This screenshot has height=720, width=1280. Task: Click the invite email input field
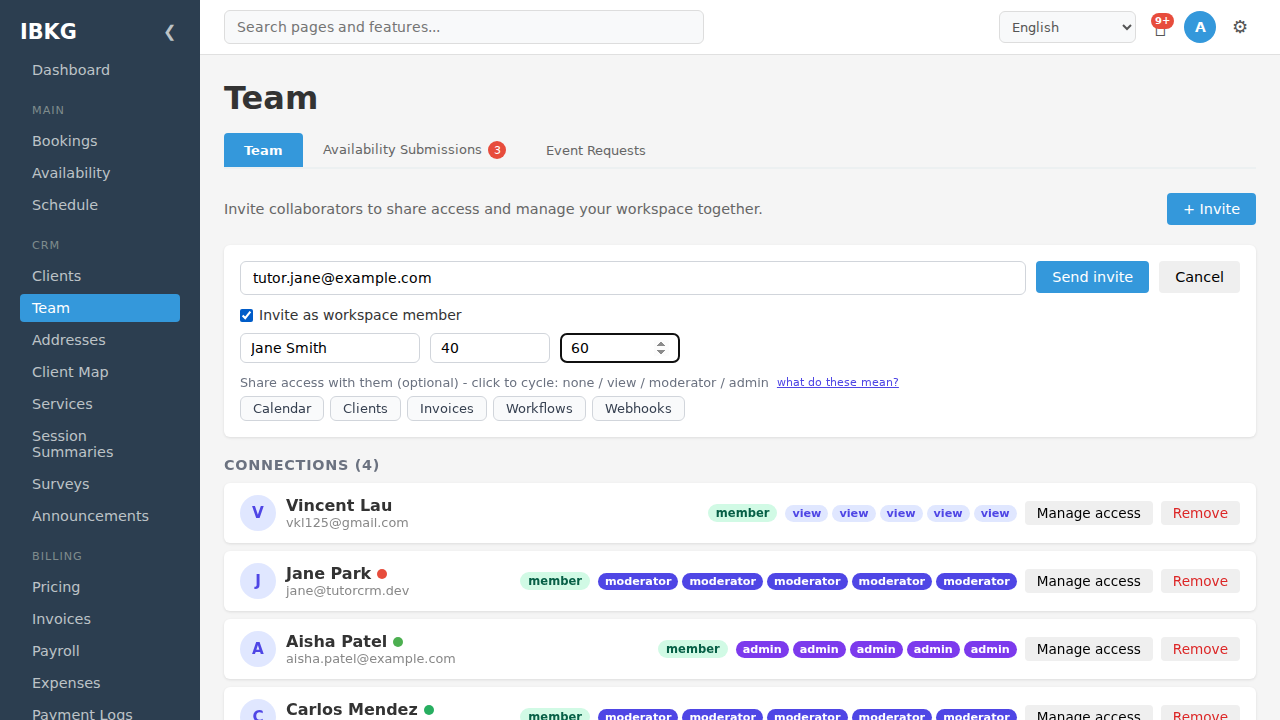[633, 278]
